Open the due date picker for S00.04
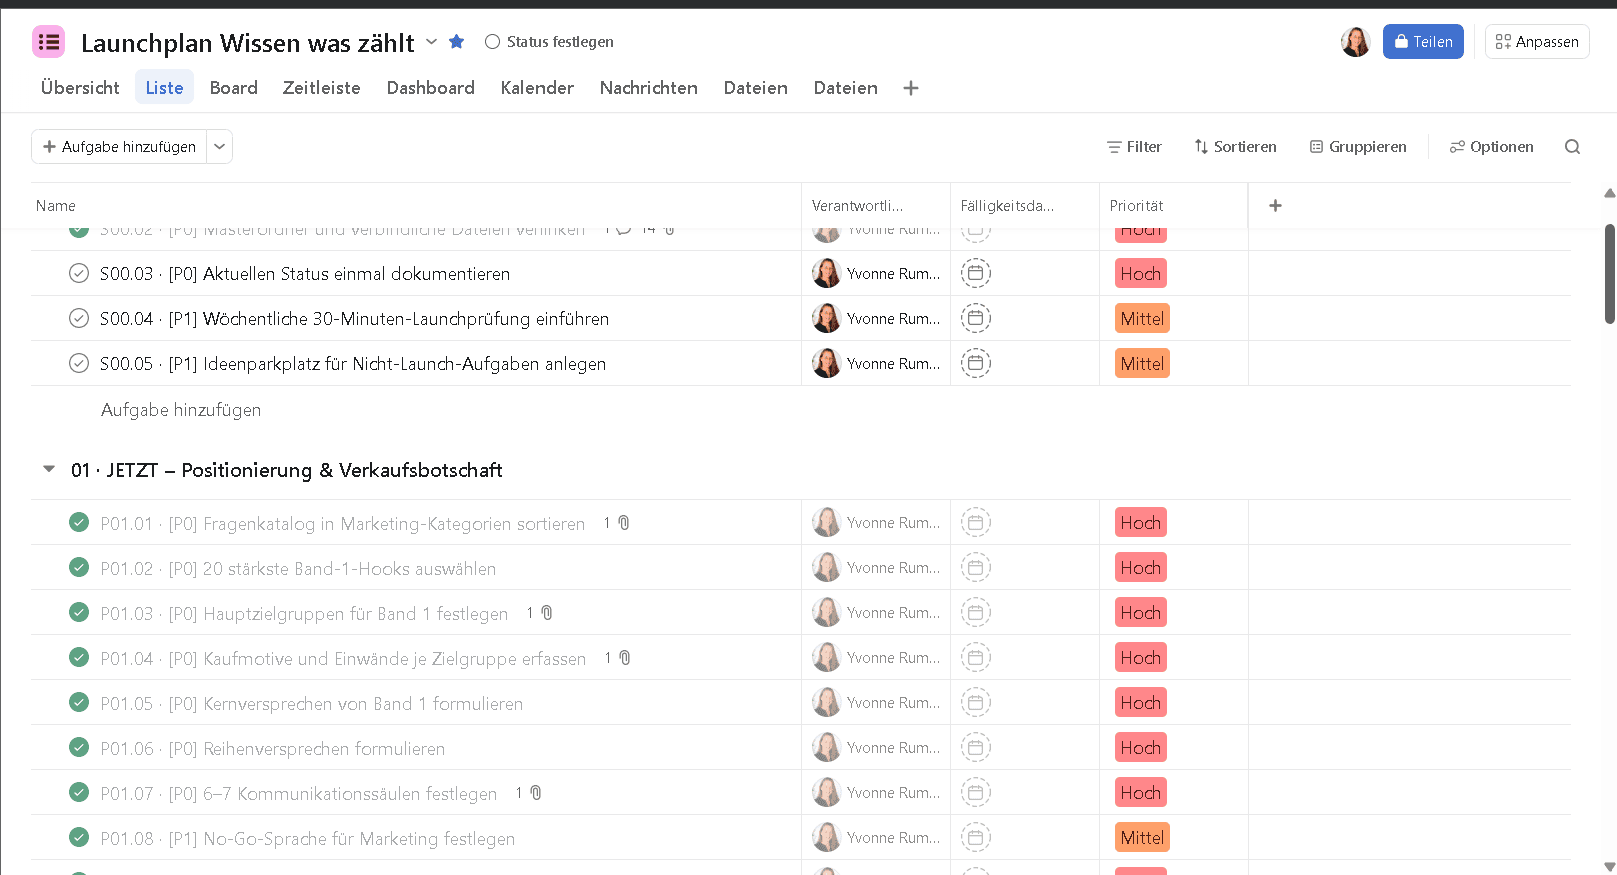The width and height of the screenshot is (1617, 875). tap(976, 318)
